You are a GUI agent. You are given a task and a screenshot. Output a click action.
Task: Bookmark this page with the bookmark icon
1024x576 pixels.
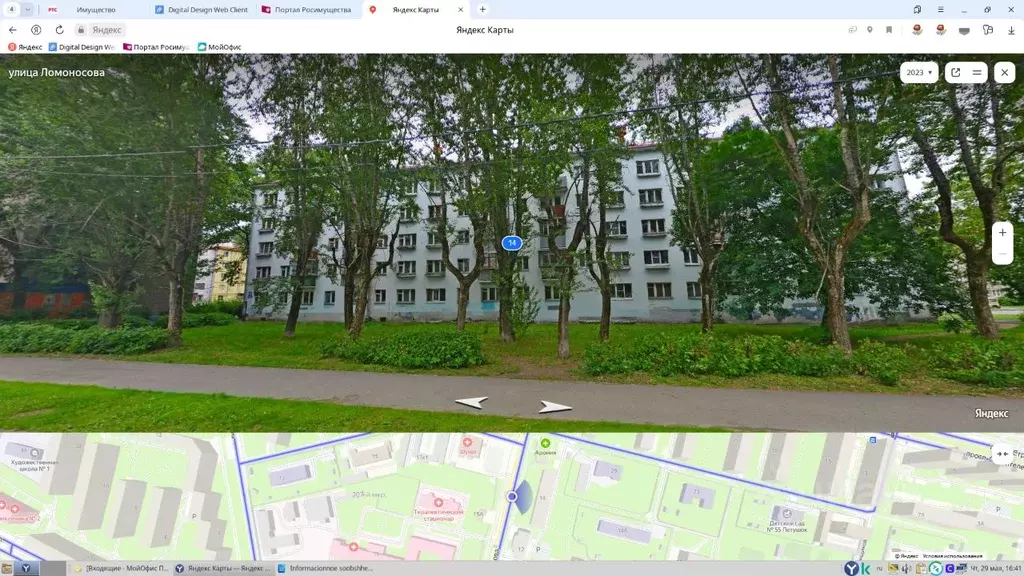pos(889,30)
